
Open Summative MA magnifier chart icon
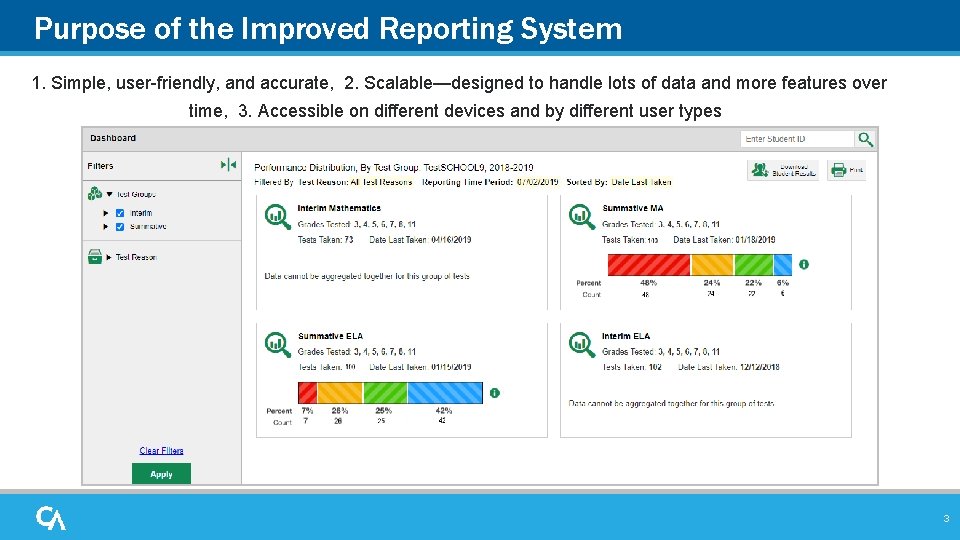(582, 217)
